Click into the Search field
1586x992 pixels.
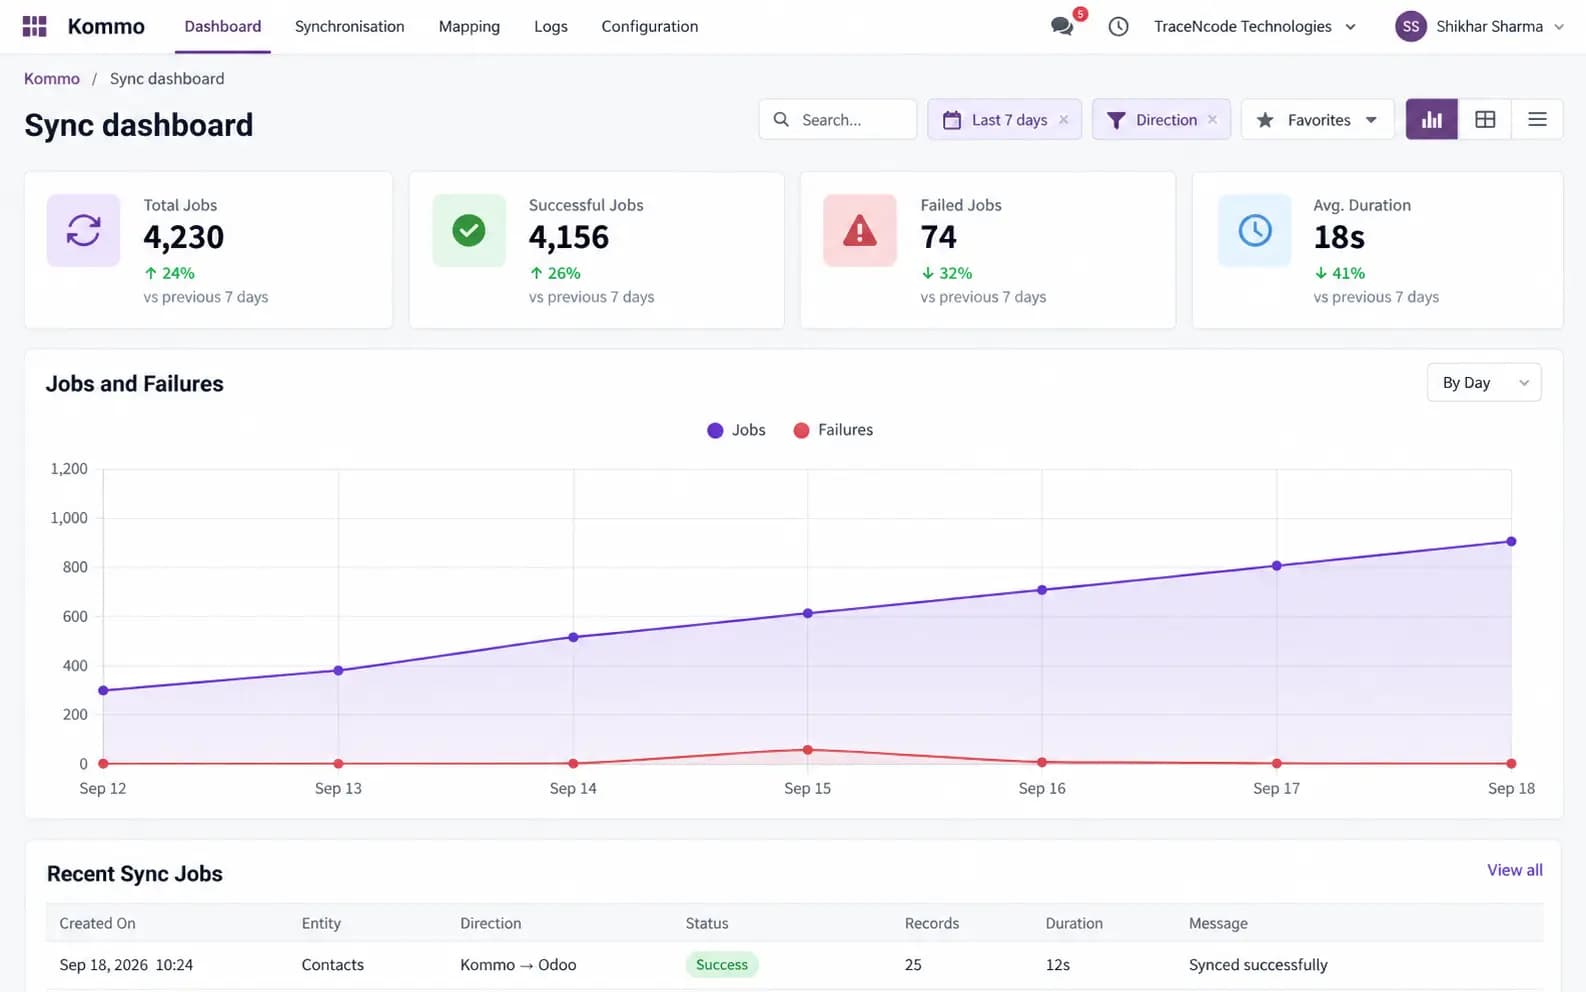click(838, 120)
